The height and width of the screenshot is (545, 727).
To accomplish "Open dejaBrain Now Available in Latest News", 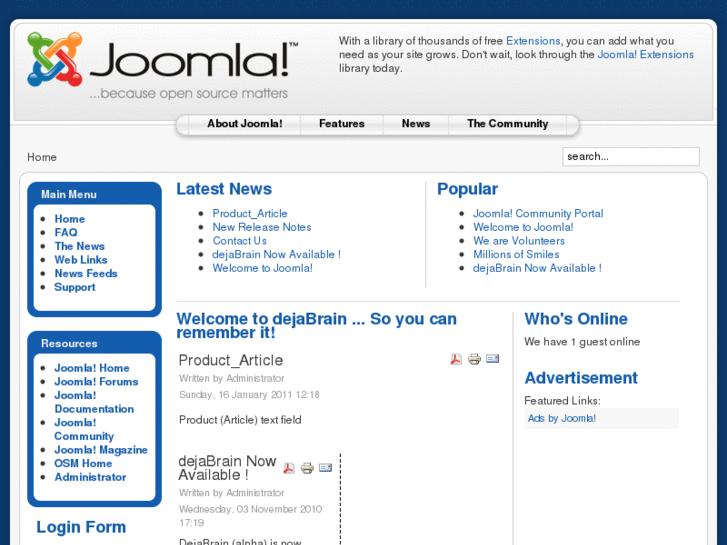I will point(276,255).
